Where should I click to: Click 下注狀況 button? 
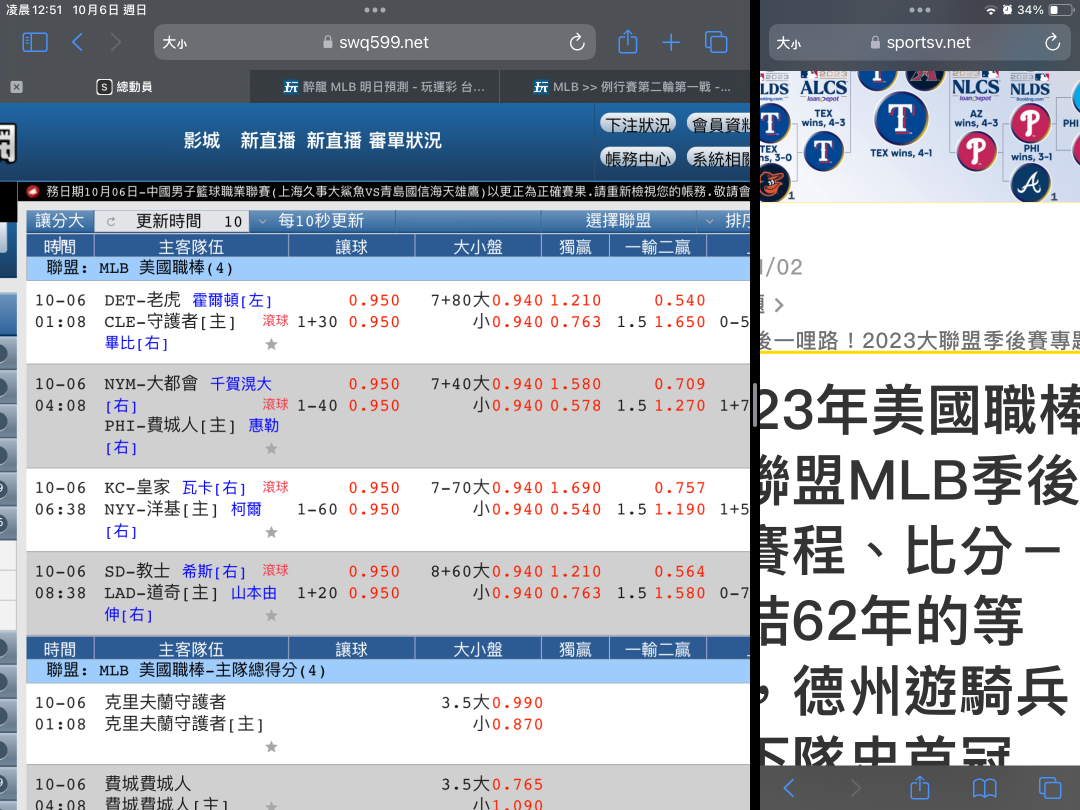click(638, 125)
